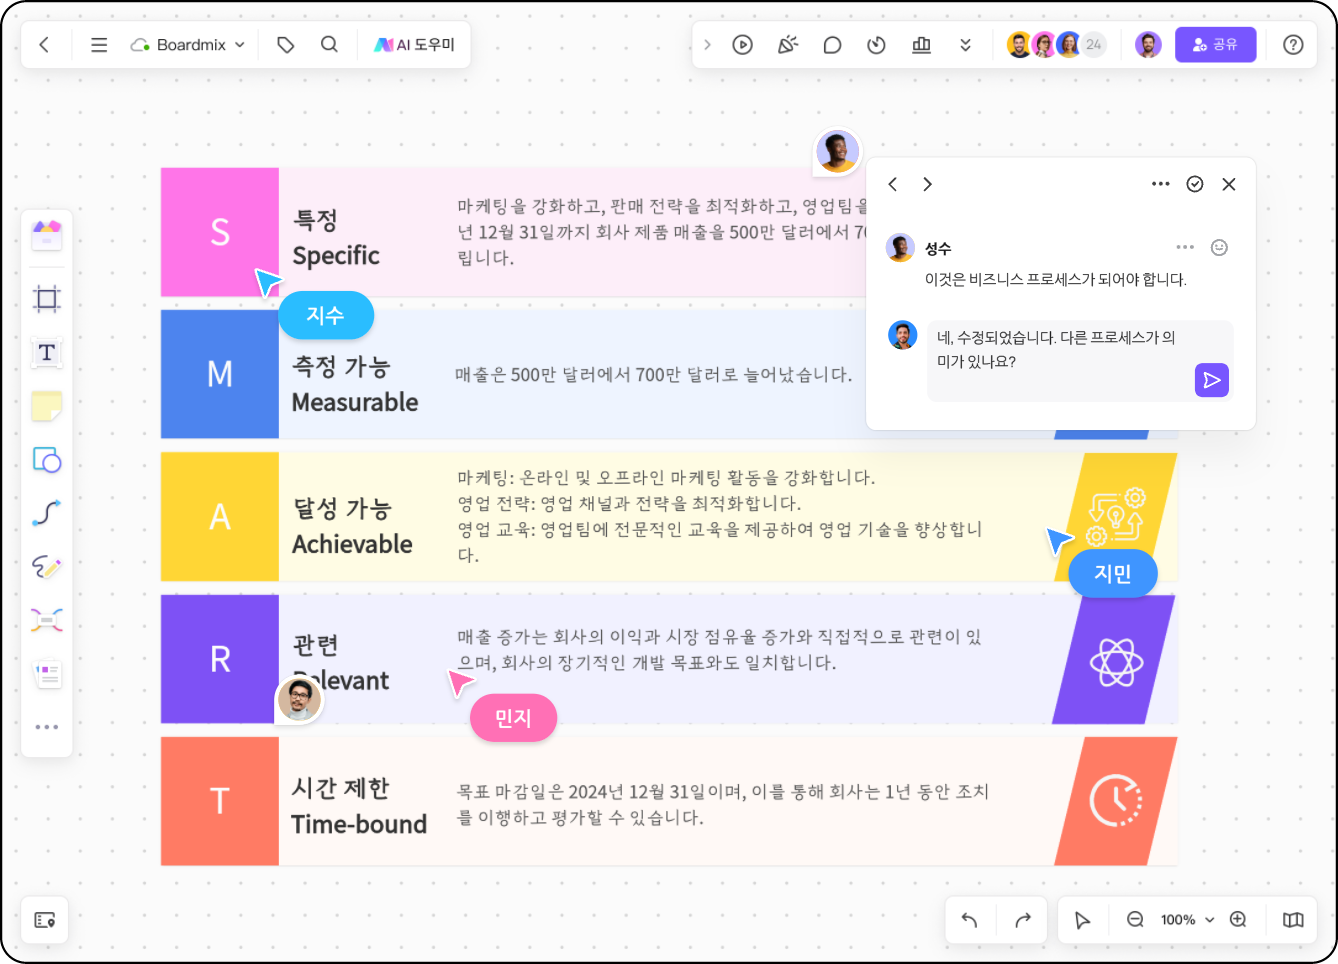This screenshot has width=1338, height=964.
Task: Send the comment reply
Action: click(1212, 380)
